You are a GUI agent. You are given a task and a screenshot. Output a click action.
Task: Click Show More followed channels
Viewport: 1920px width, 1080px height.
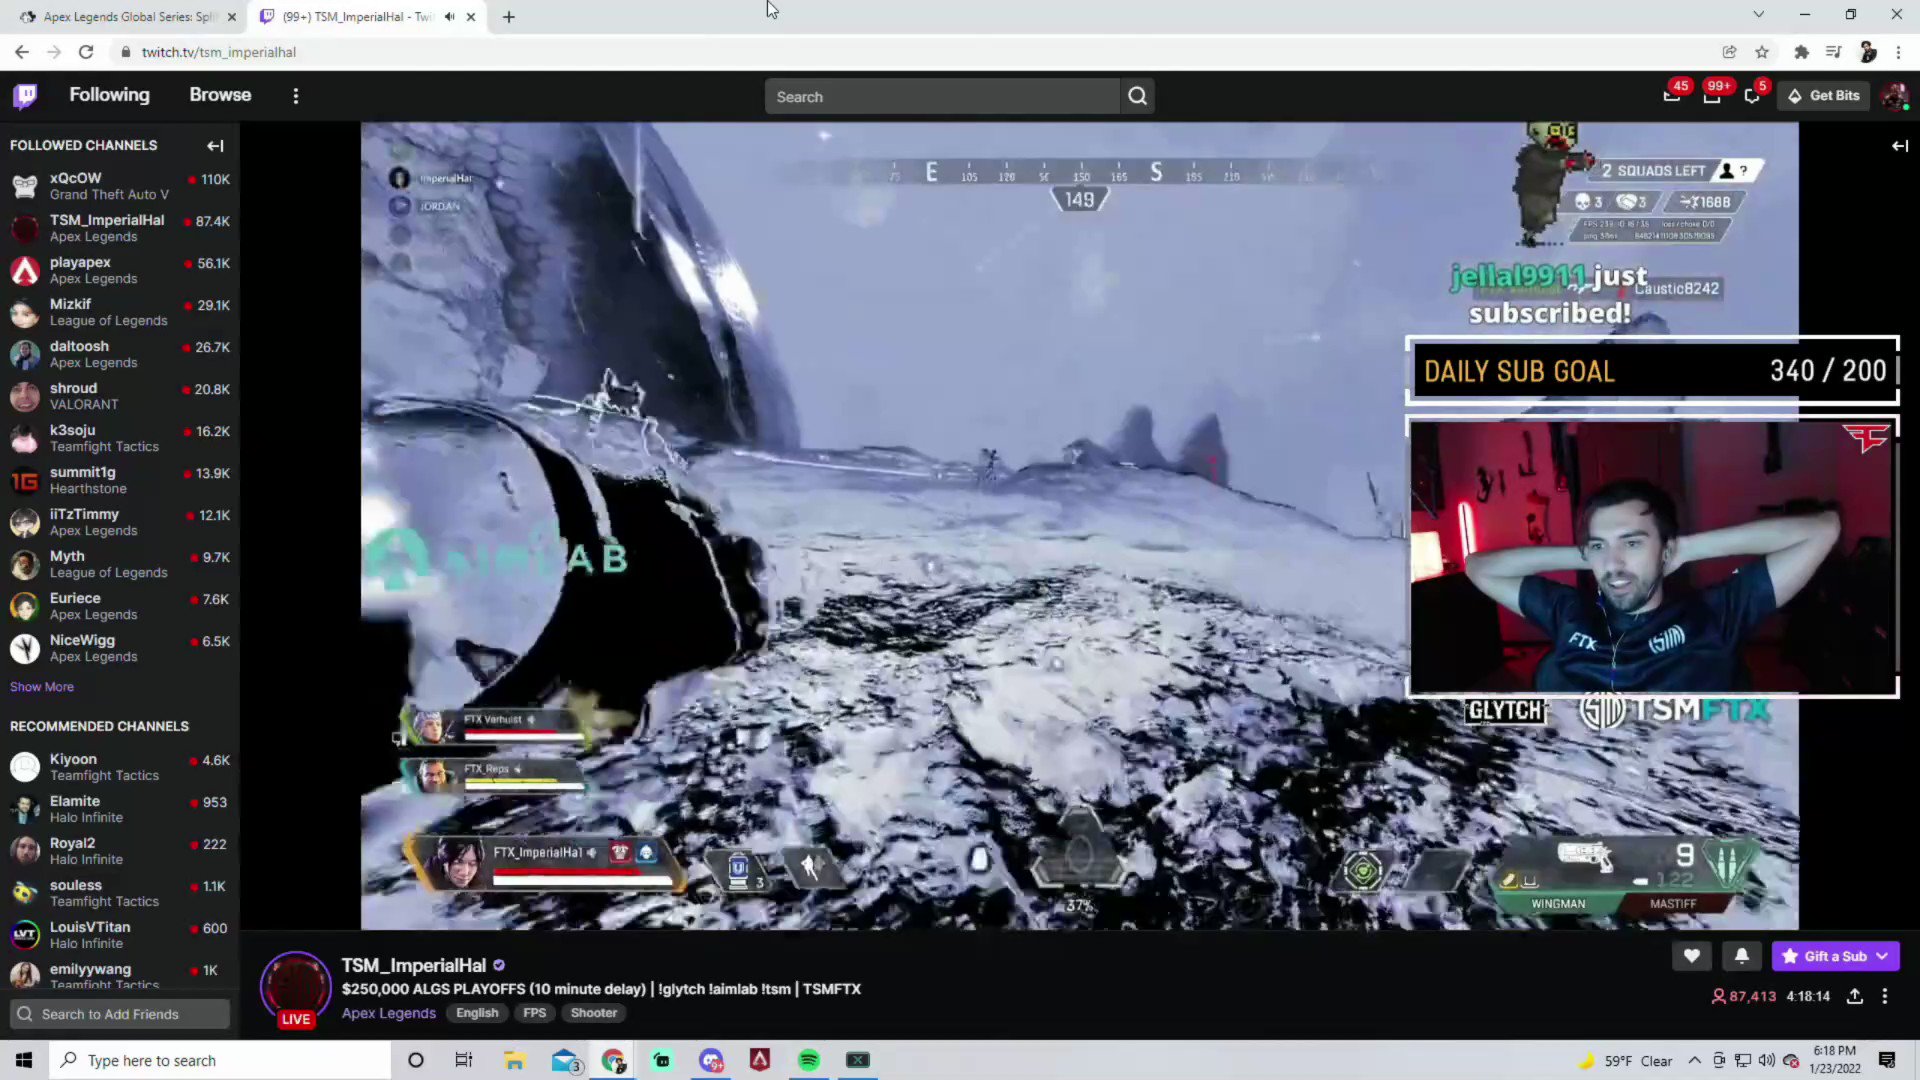(x=42, y=687)
